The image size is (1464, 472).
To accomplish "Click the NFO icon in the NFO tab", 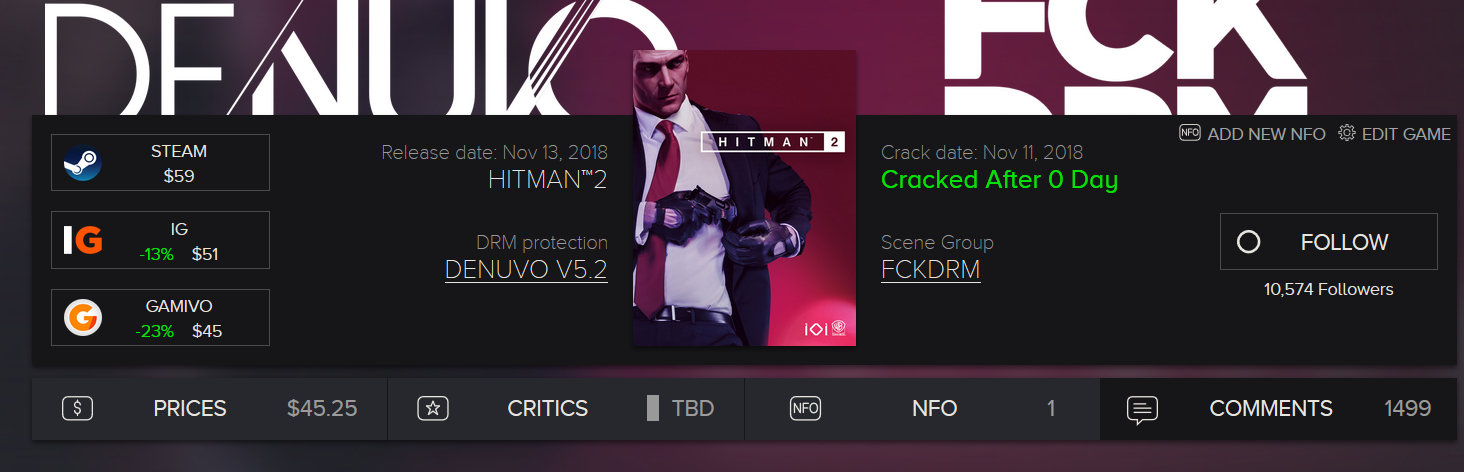I will (806, 408).
